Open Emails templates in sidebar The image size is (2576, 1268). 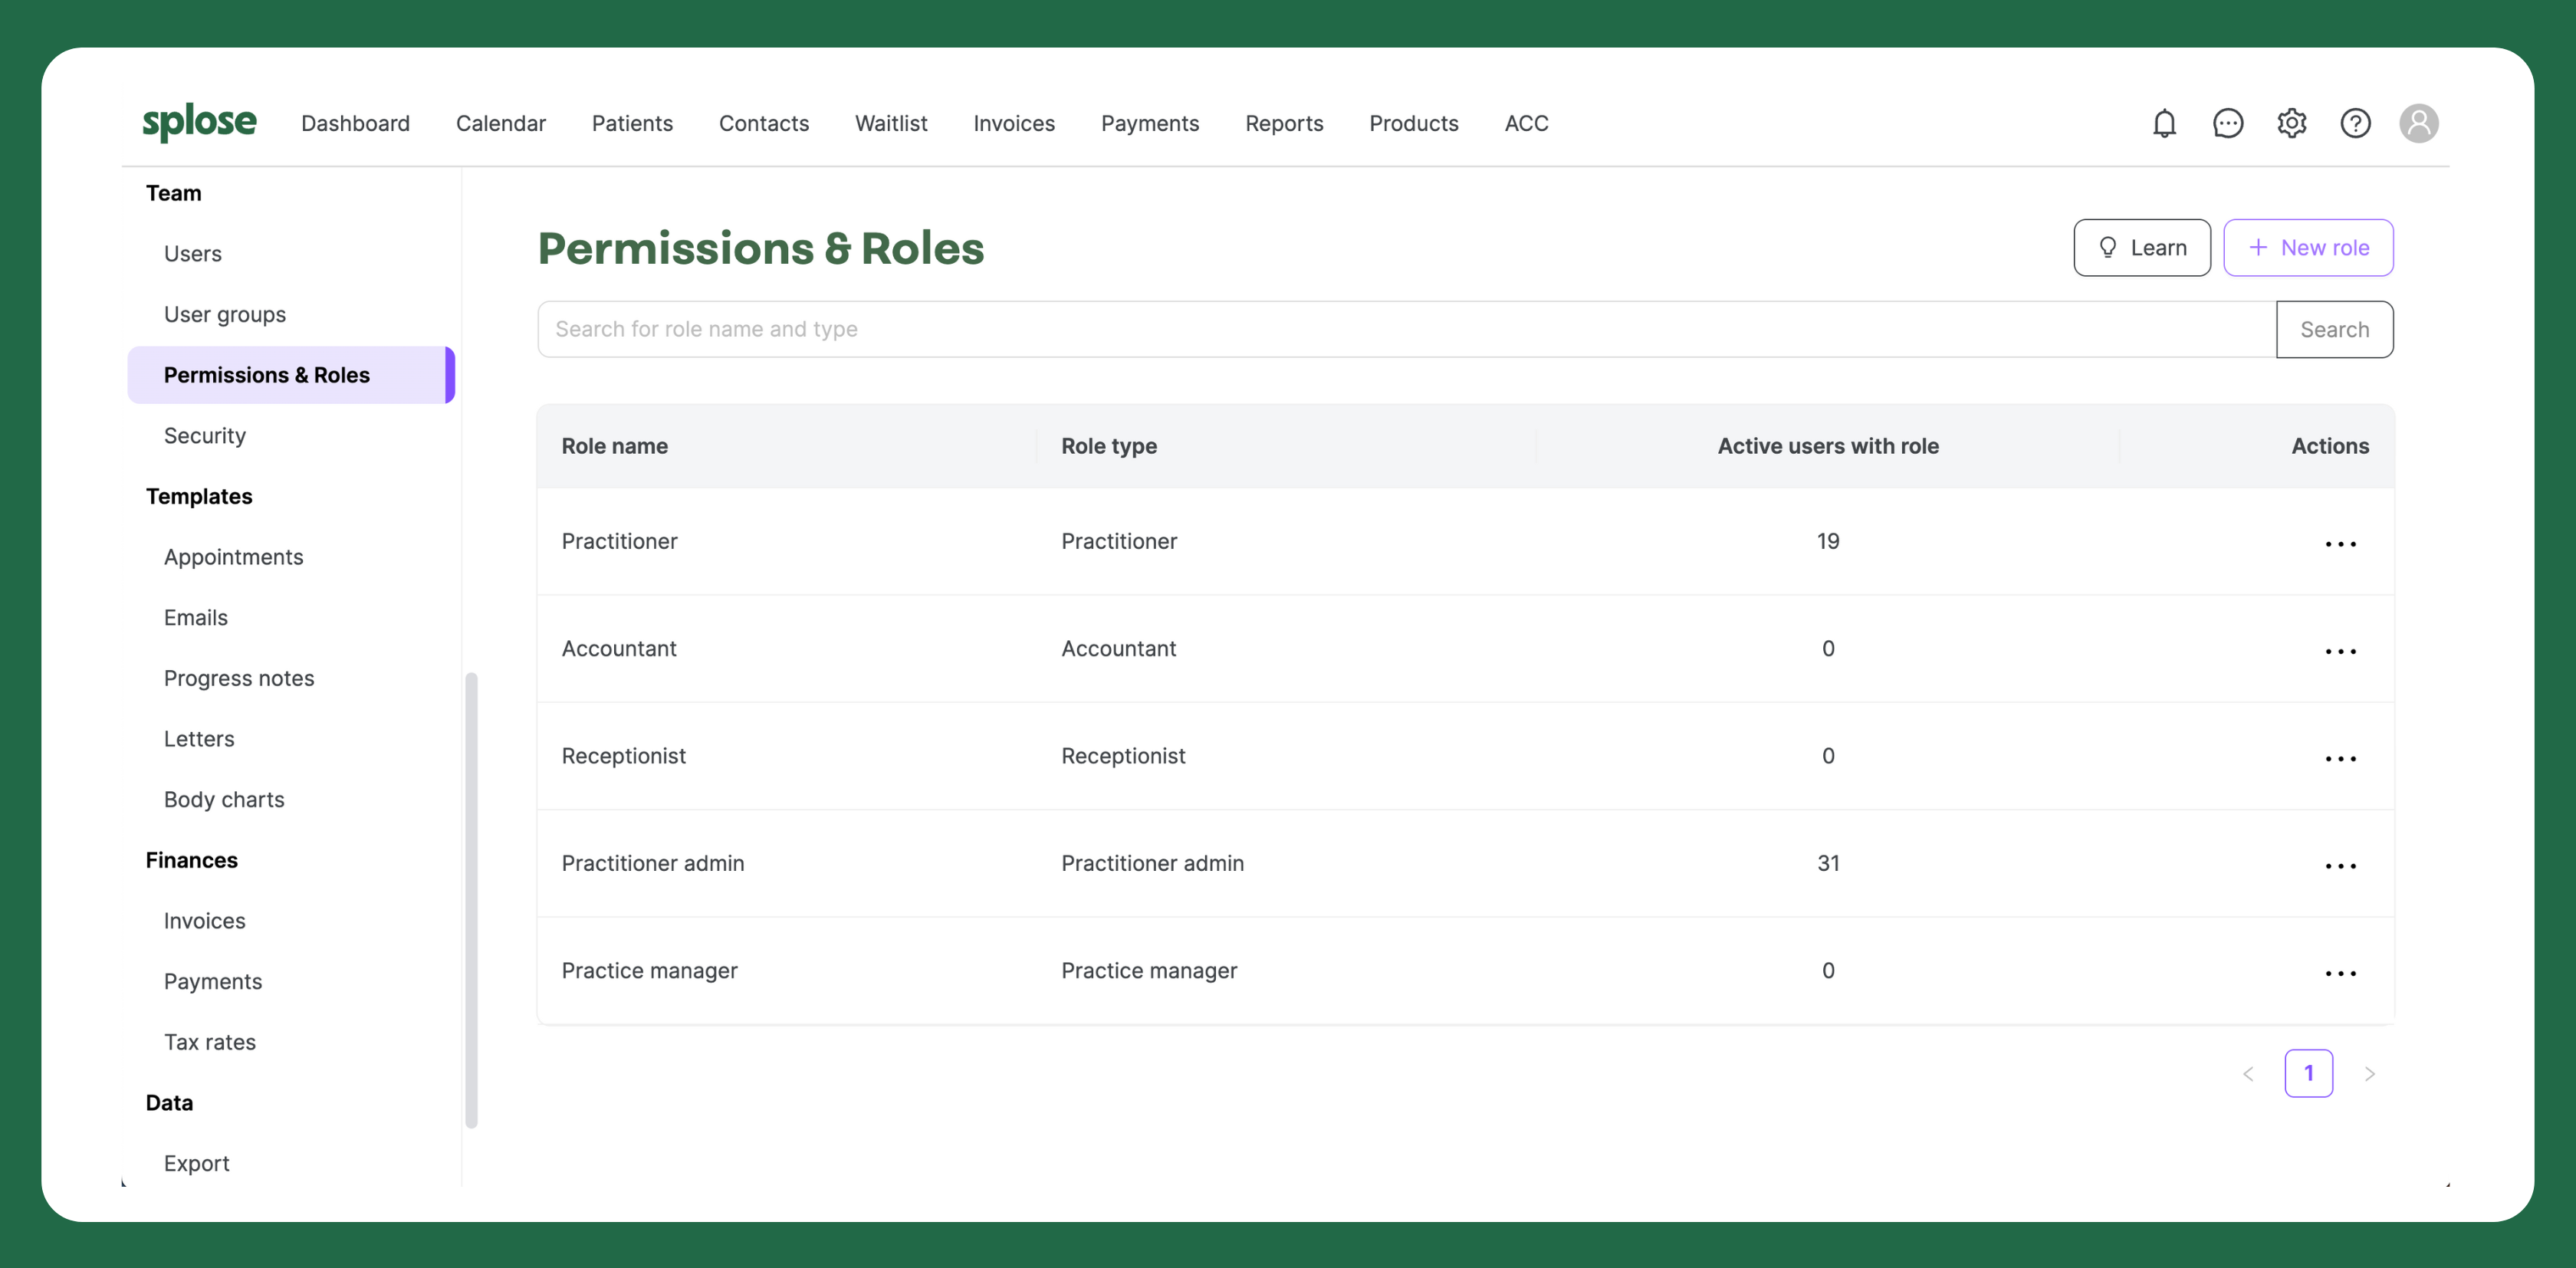point(196,618)
